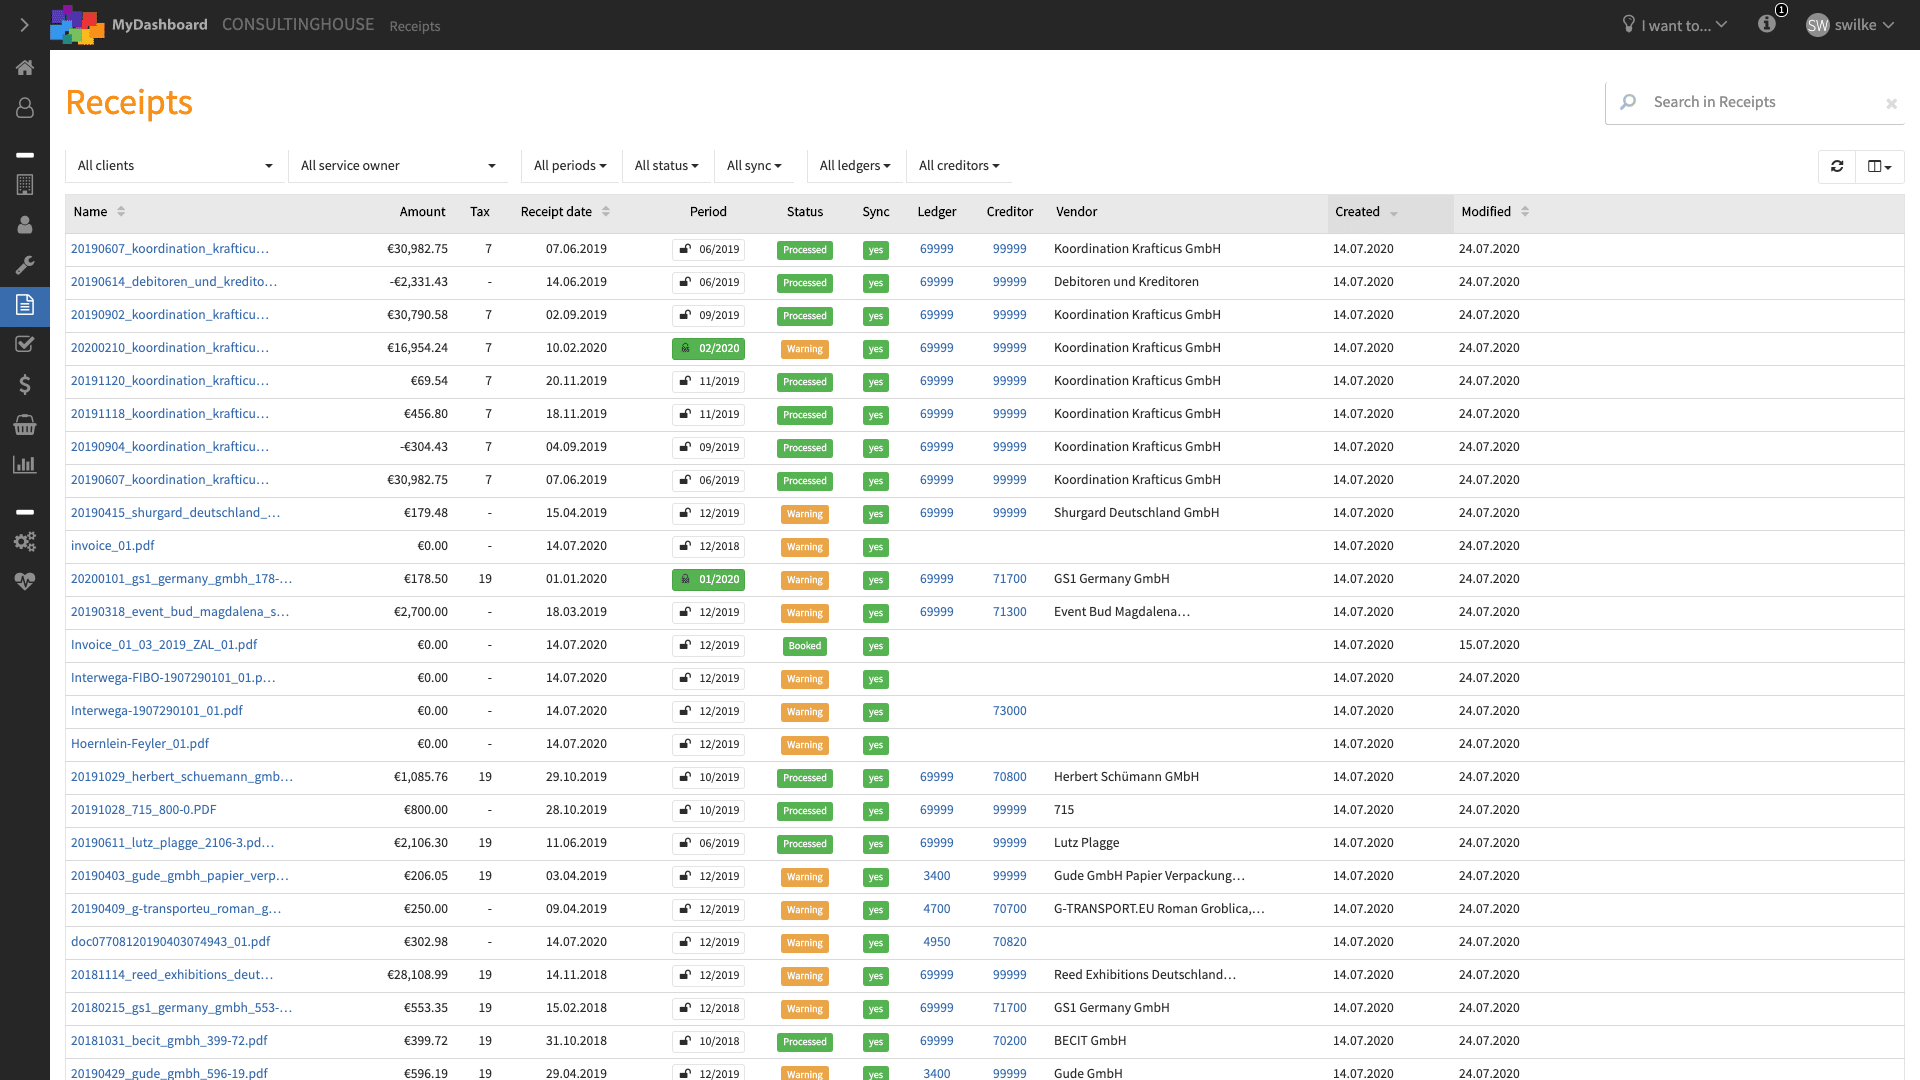Open receipt invoice_01.pdf

pos(113,546)
